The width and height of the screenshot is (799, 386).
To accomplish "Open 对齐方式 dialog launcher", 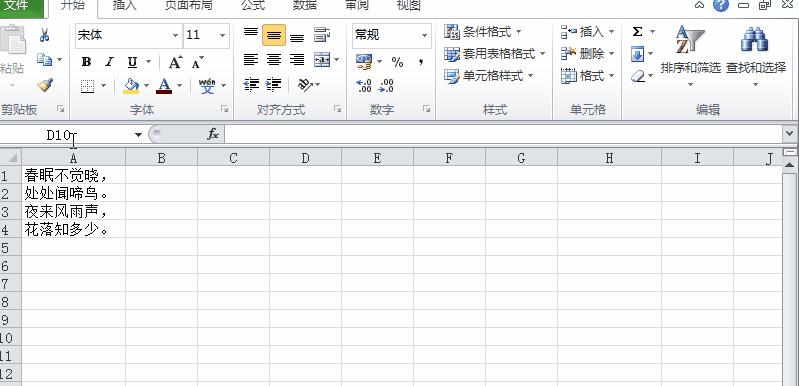I will 337,109.
